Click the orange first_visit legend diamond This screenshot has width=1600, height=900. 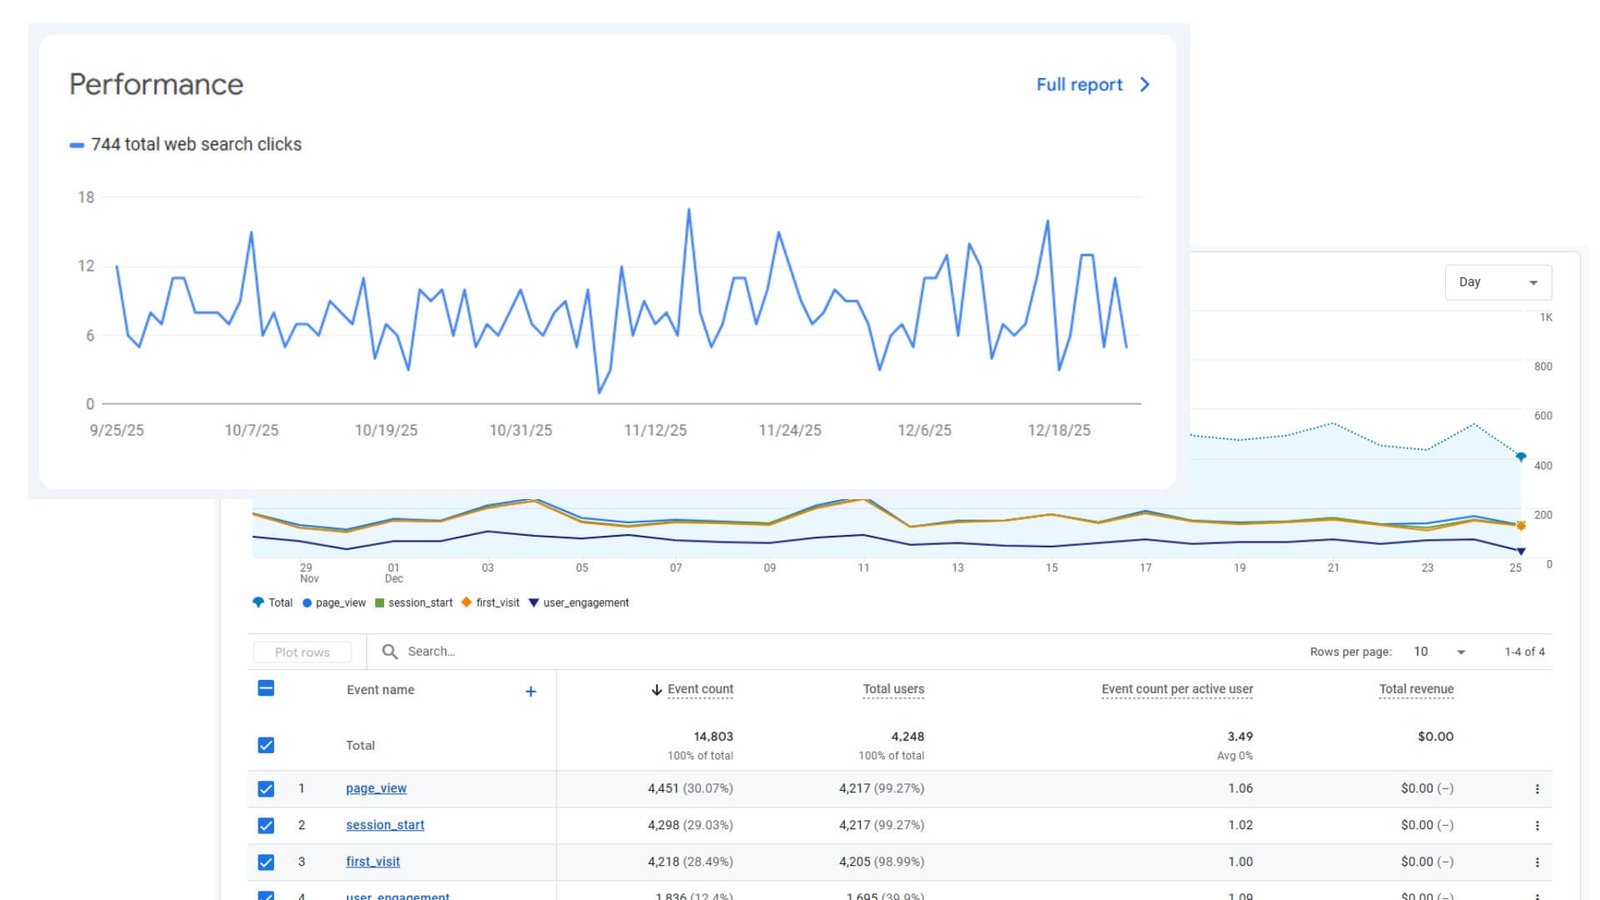[464, 602]
